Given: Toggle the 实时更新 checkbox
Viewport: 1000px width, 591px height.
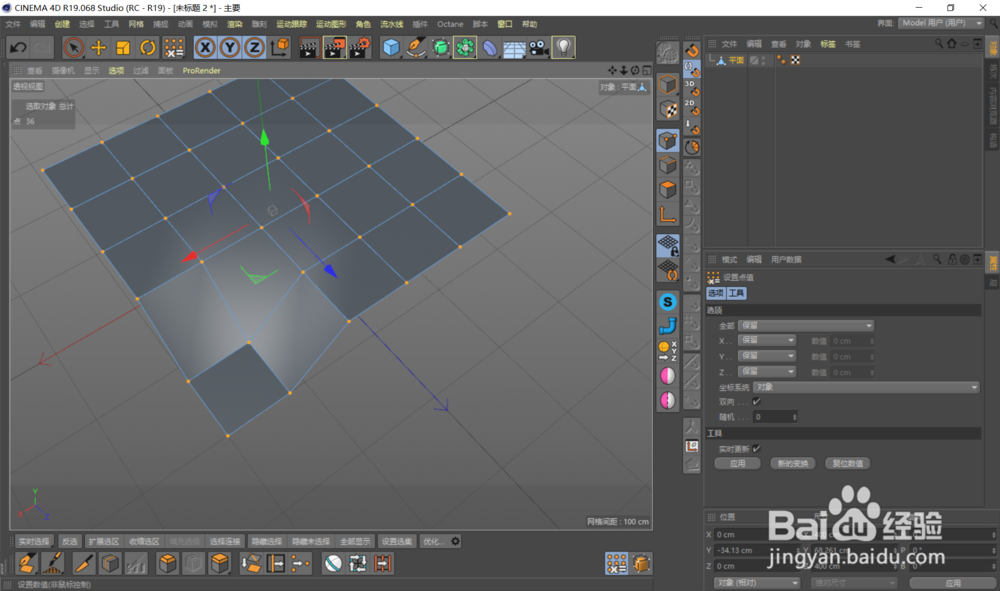Looking at the screenshot, I should point(756,449).
